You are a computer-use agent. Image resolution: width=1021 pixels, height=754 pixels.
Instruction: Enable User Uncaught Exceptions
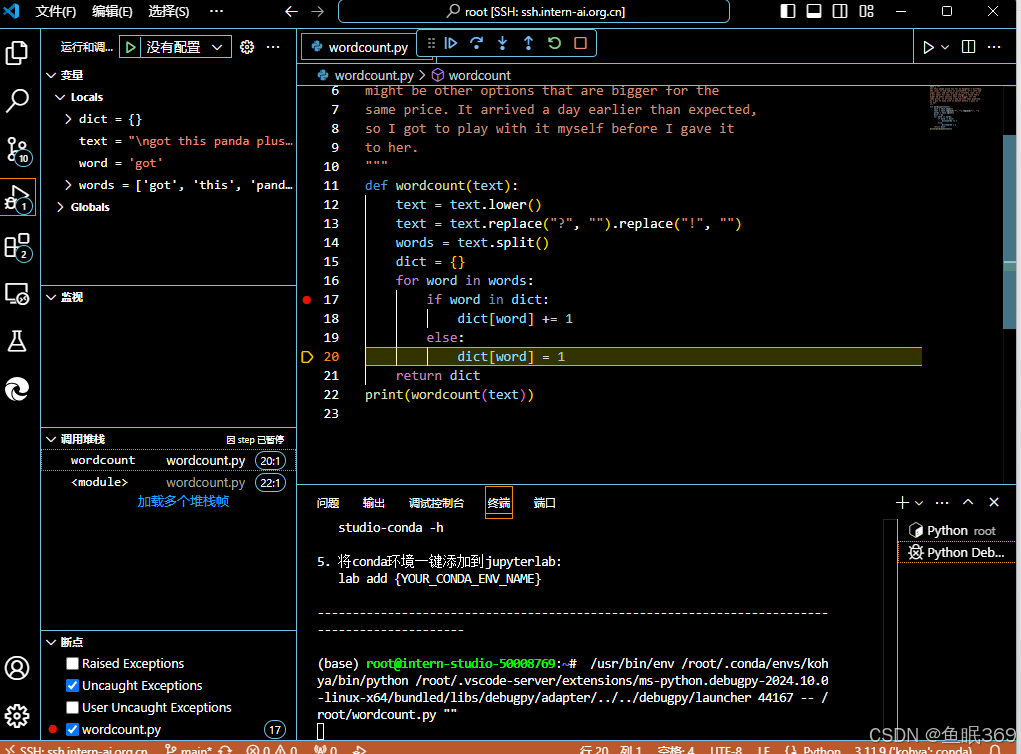[x=71, y=707]
